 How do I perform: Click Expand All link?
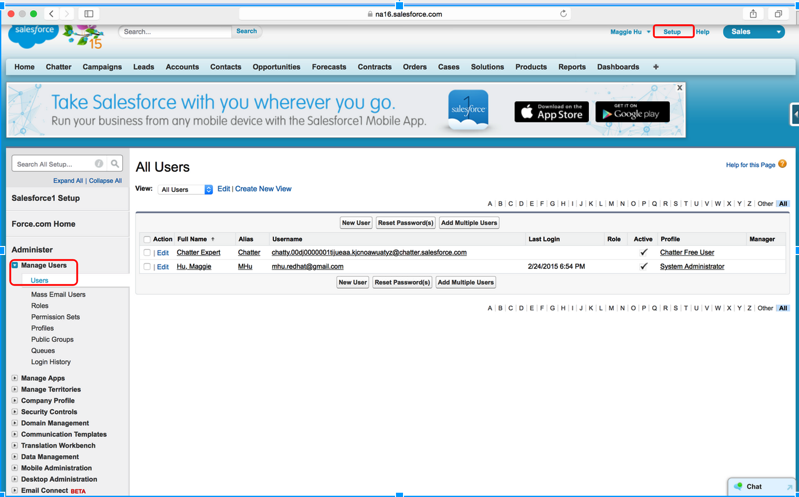click(68, 180)
